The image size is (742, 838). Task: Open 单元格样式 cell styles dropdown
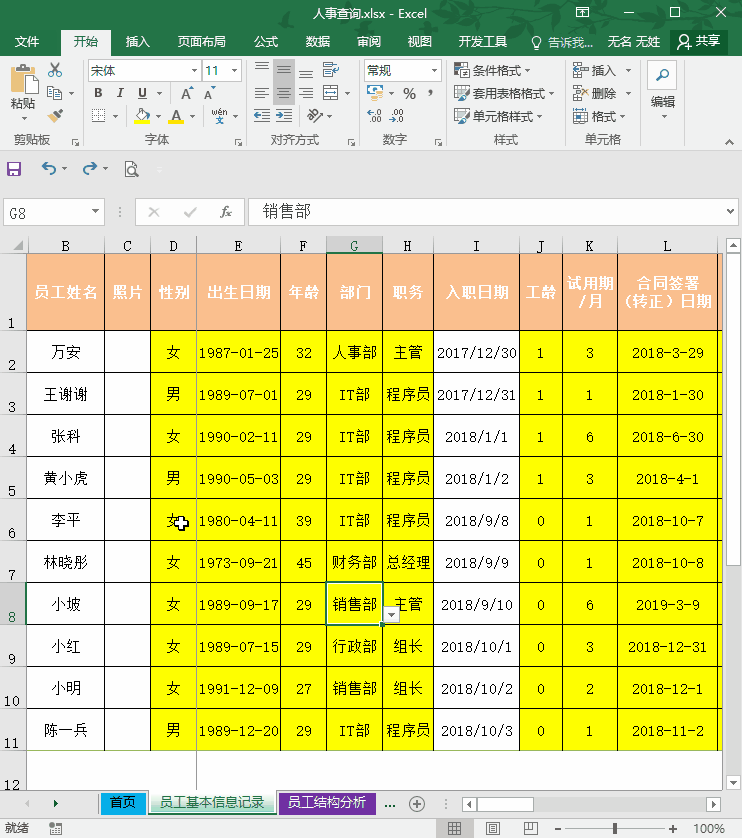point(498,116)
